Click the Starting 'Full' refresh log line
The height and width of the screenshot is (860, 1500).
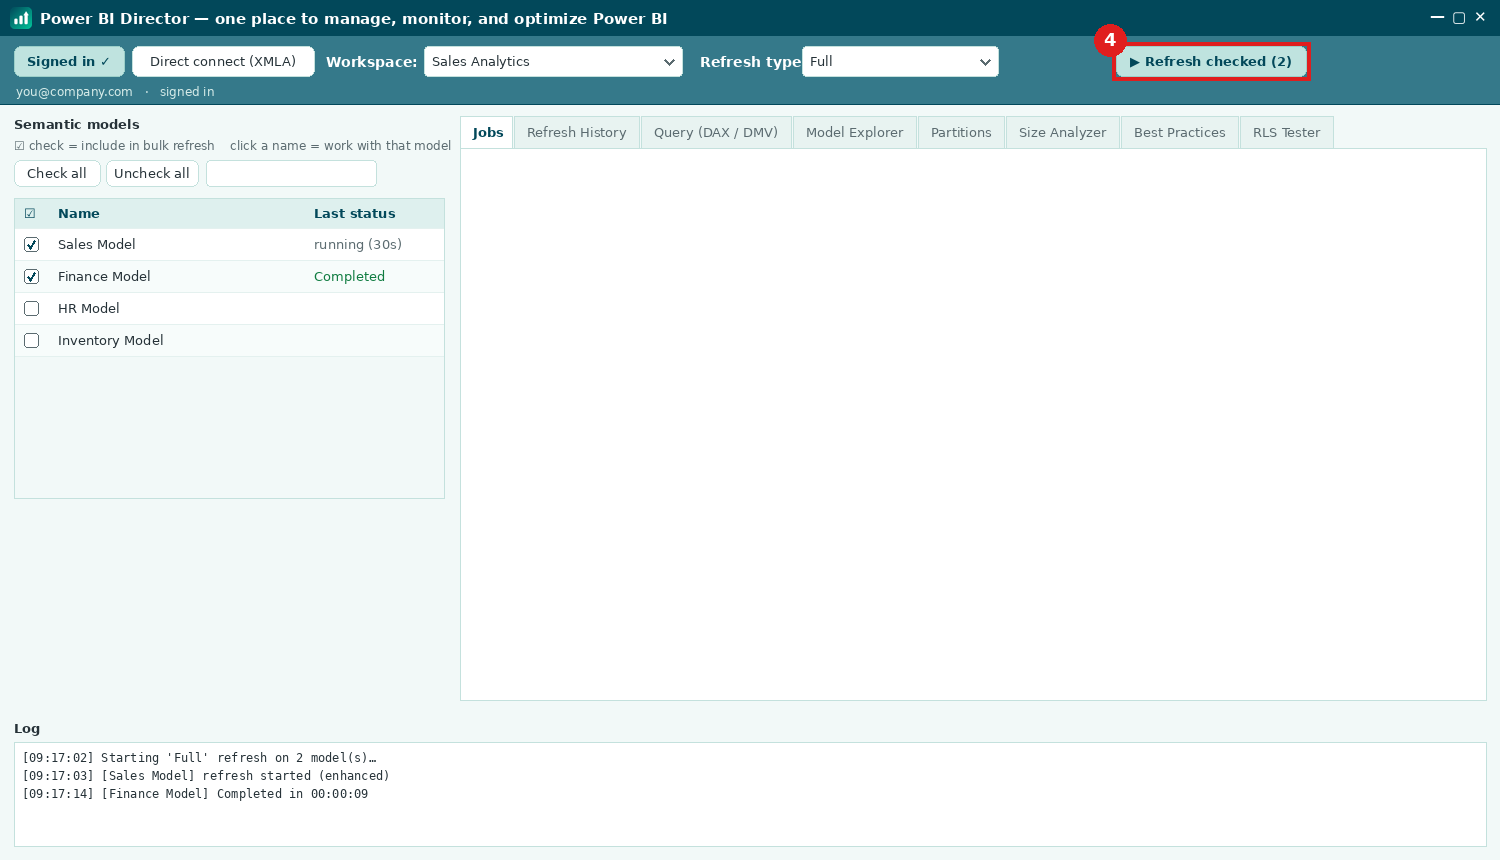(x=199, y=758)
